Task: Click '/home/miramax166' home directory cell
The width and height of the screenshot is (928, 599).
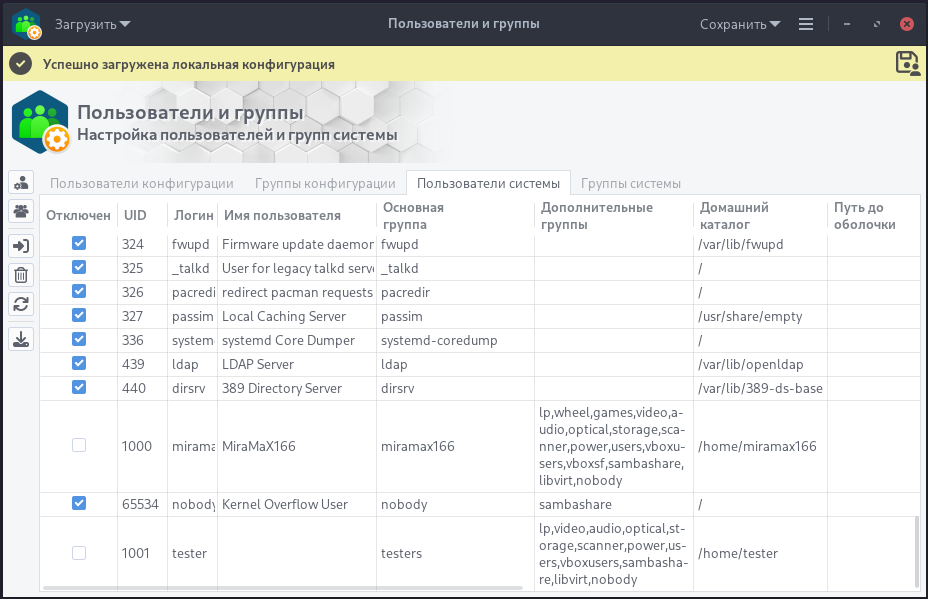Action: (760, 446)
